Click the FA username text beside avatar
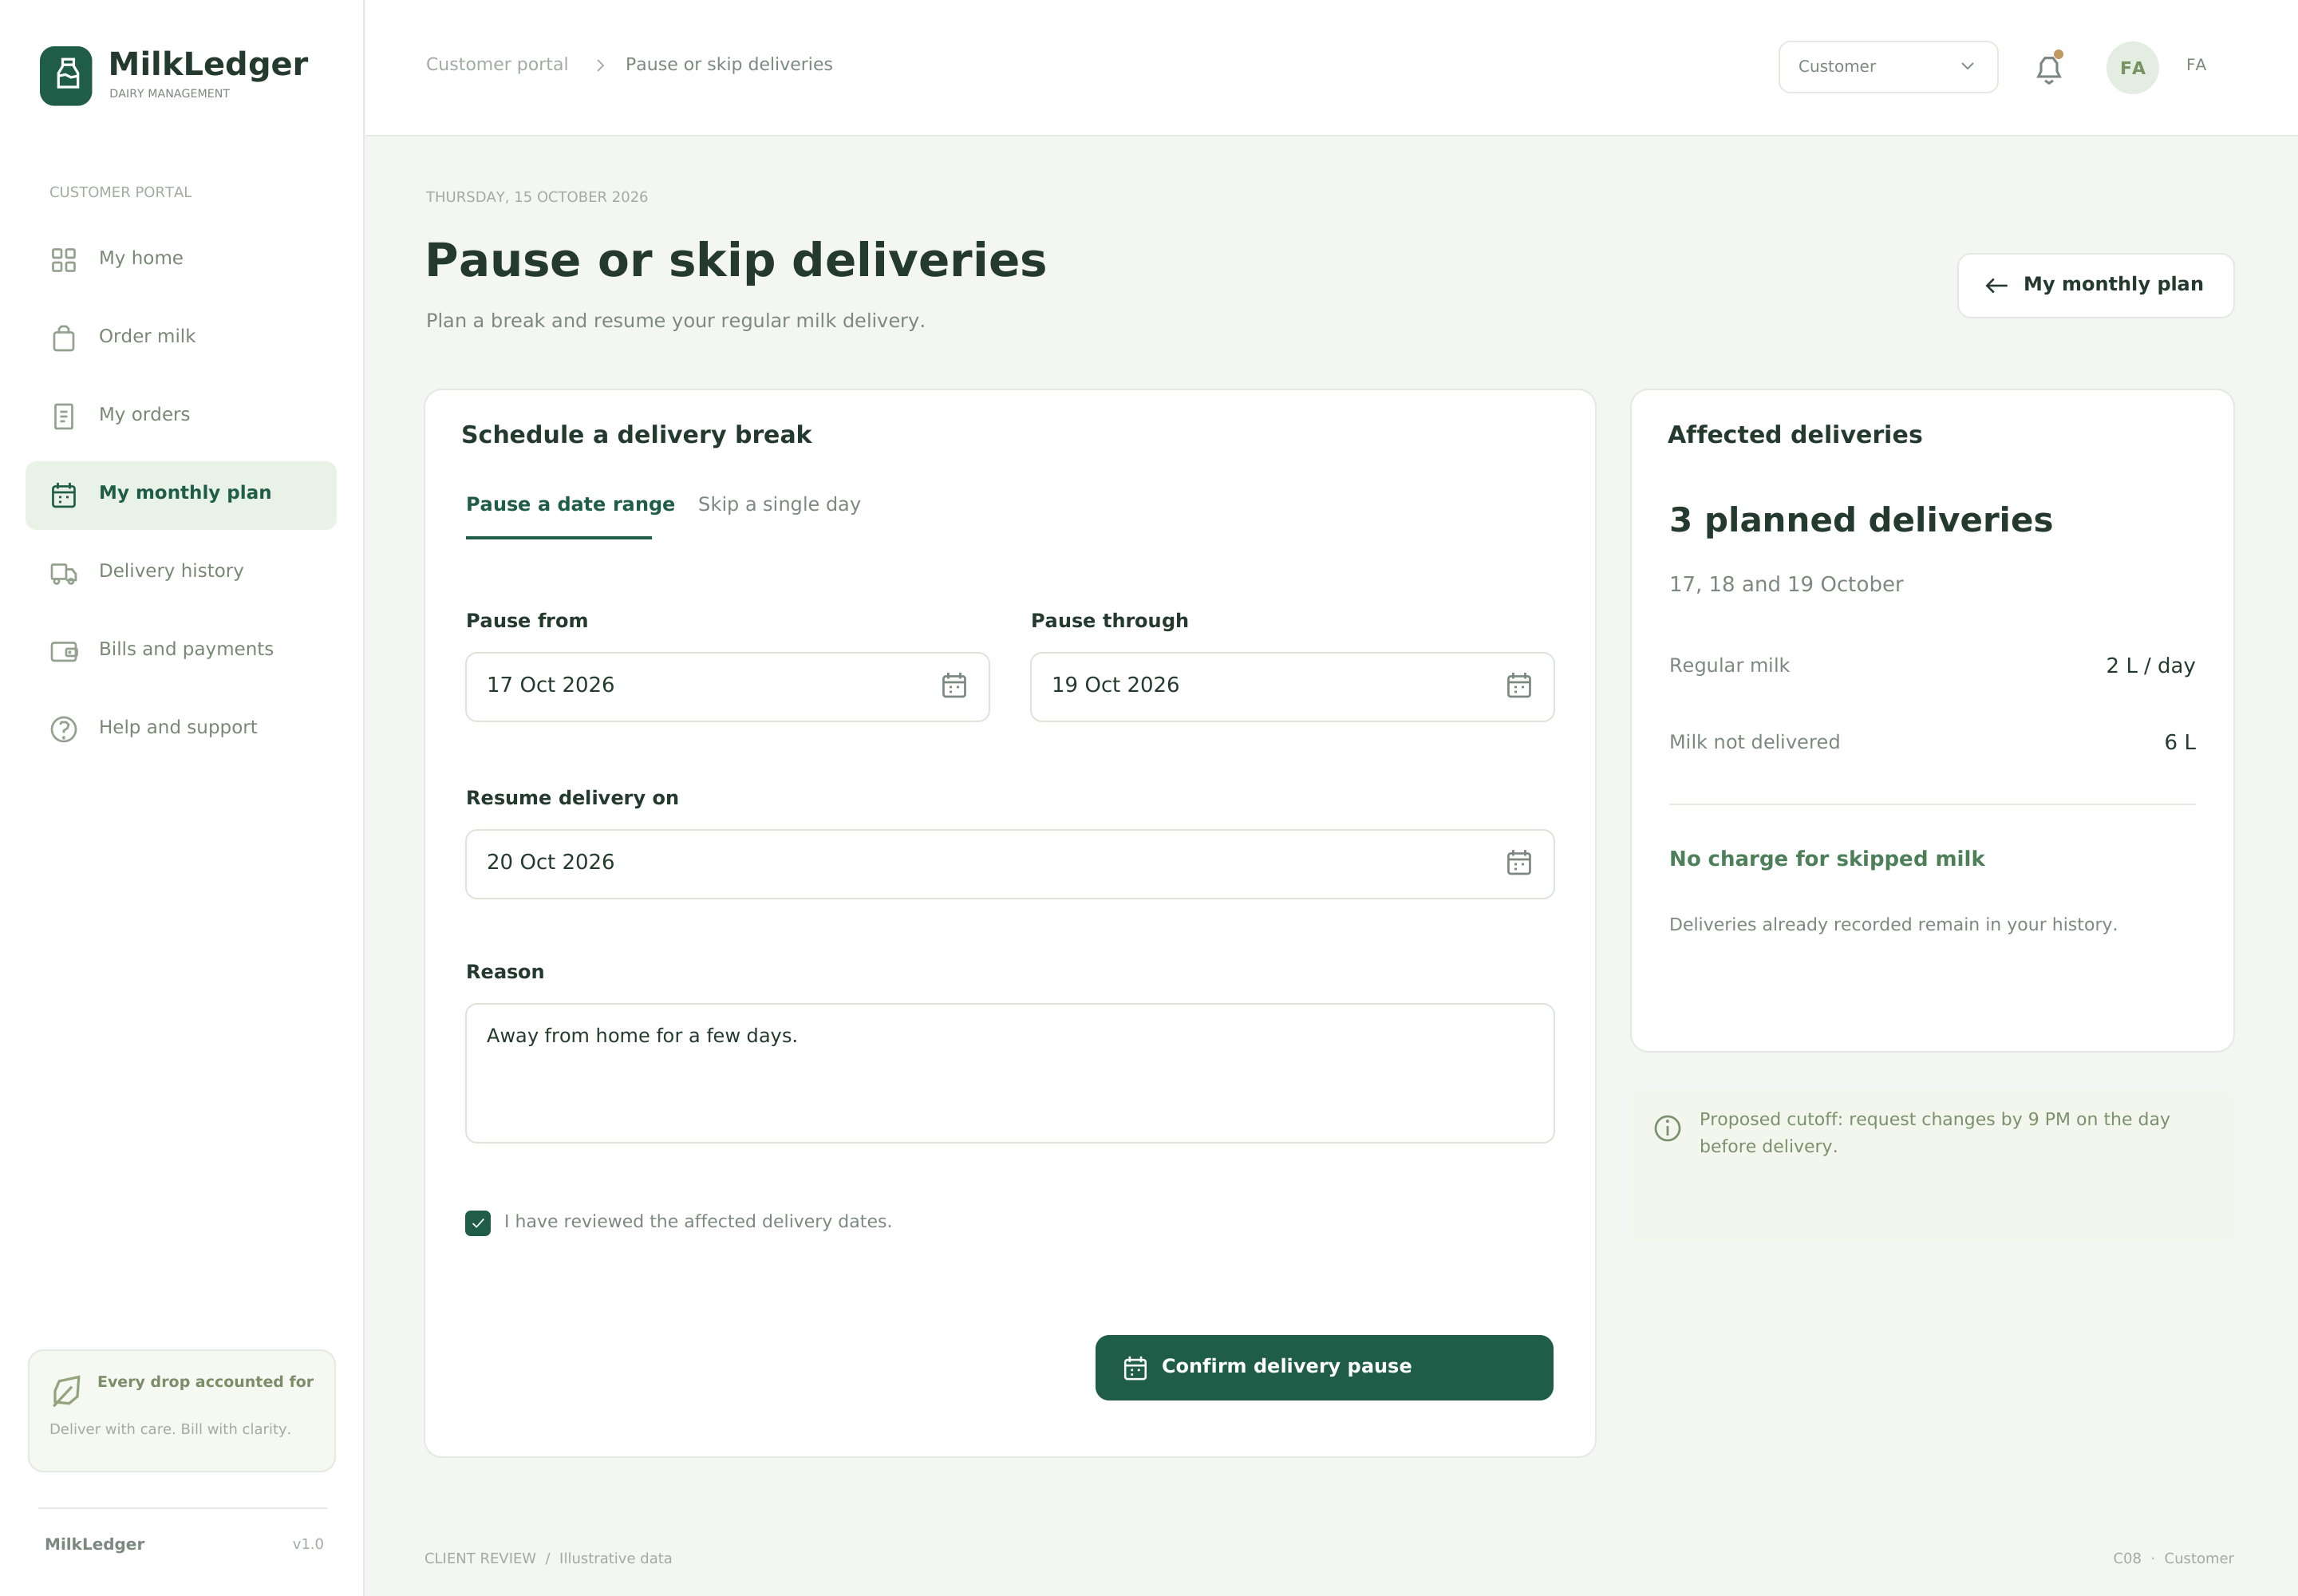The image size is (2298, 1596). [2196, 65]
